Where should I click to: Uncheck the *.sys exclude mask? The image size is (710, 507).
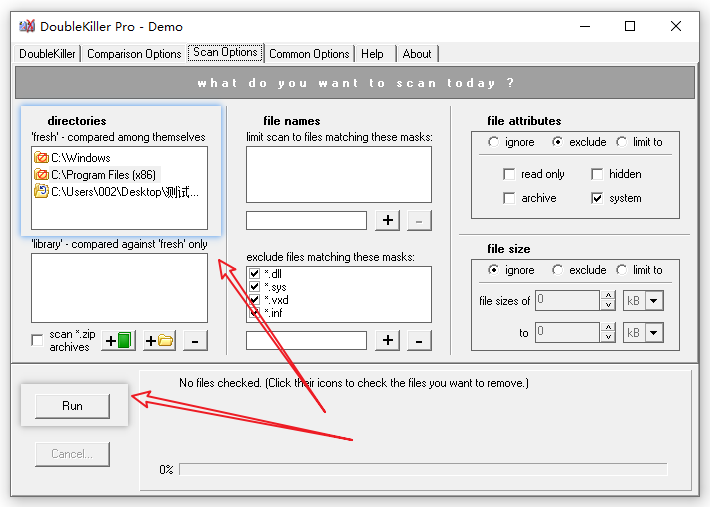point(254,287)
